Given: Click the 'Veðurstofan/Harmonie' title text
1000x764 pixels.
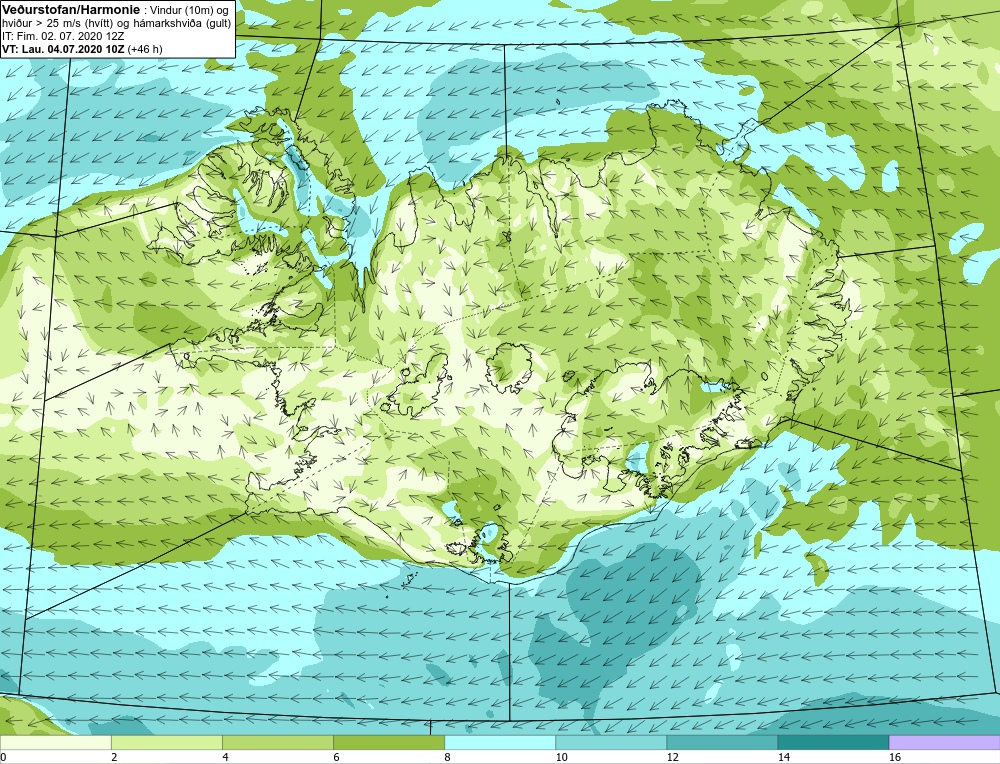Looking at the screenshot, I should pos(70,10).
